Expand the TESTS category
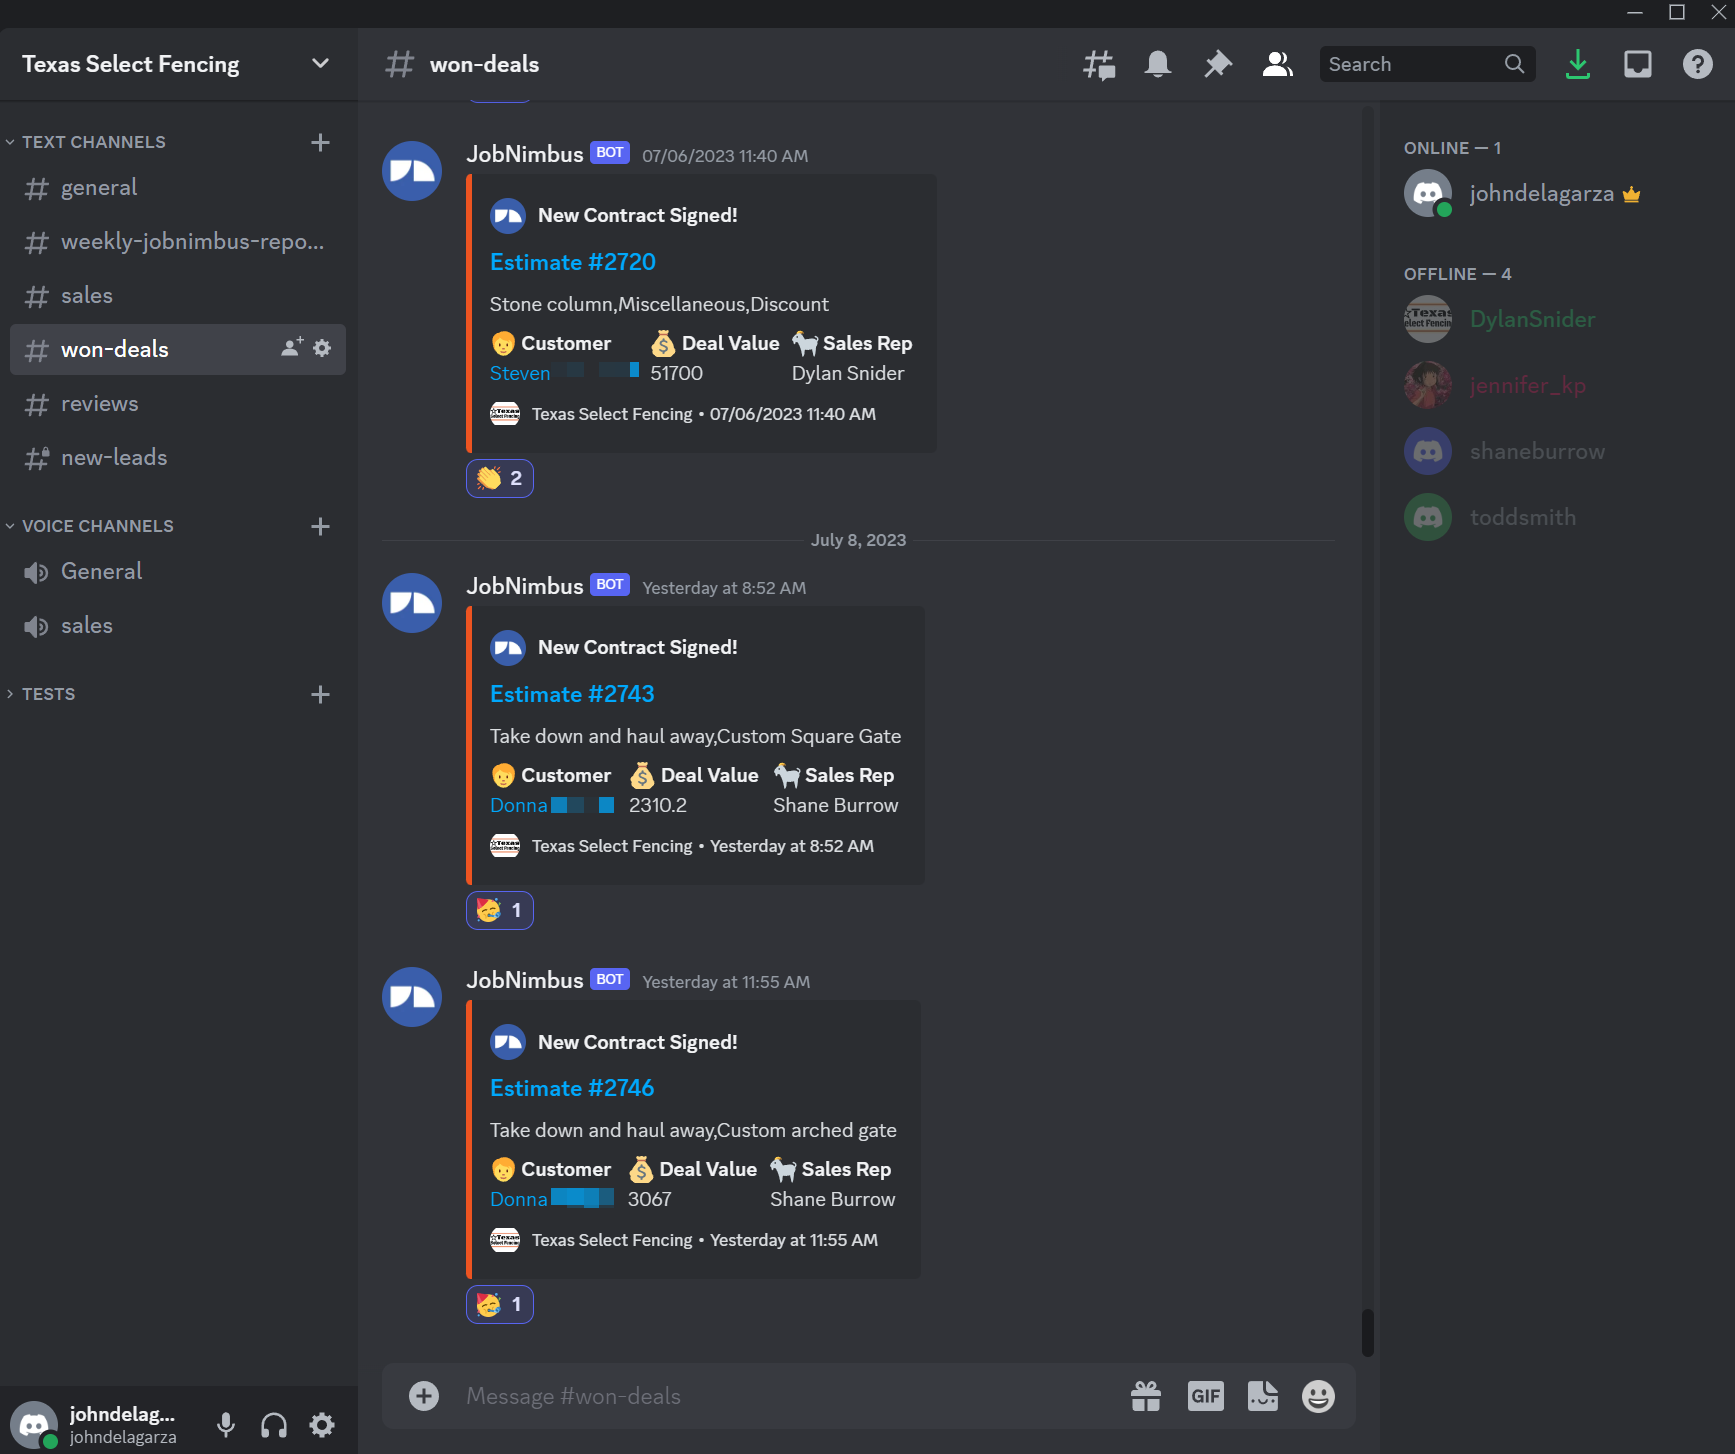Viewport: 1735px width, 1454px height. (48, 693)
